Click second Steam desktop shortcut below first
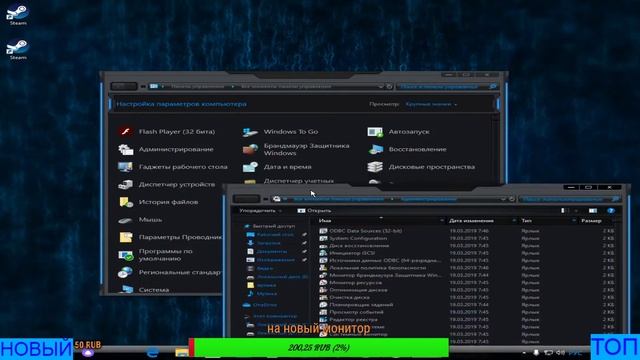The image size is (640, 360). [18, 49]
